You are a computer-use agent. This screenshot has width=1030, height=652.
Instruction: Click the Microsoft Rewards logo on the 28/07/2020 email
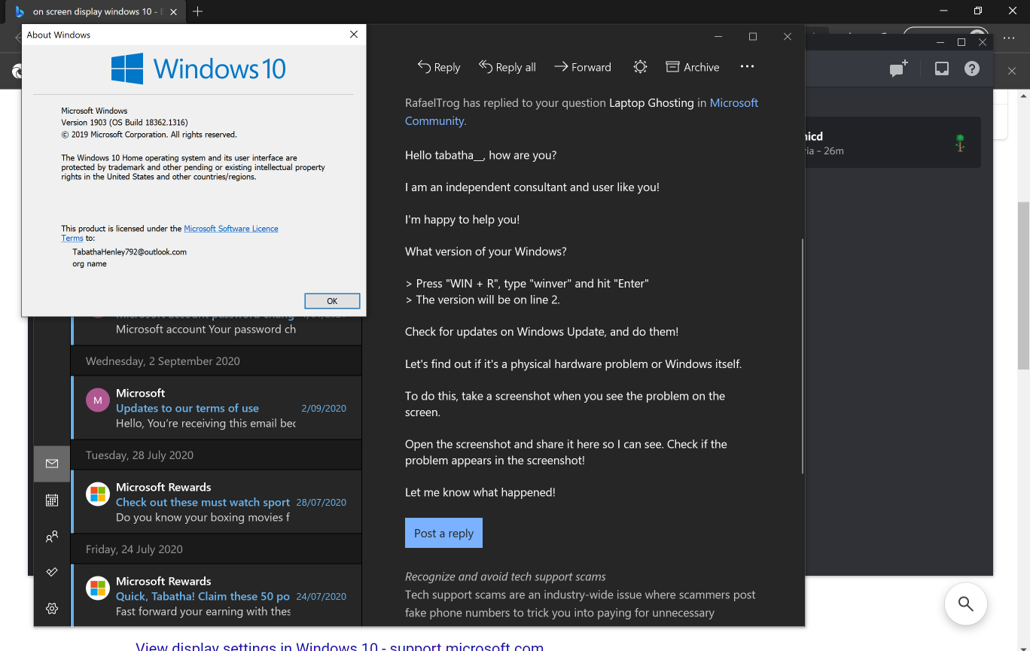click(97, 494)
